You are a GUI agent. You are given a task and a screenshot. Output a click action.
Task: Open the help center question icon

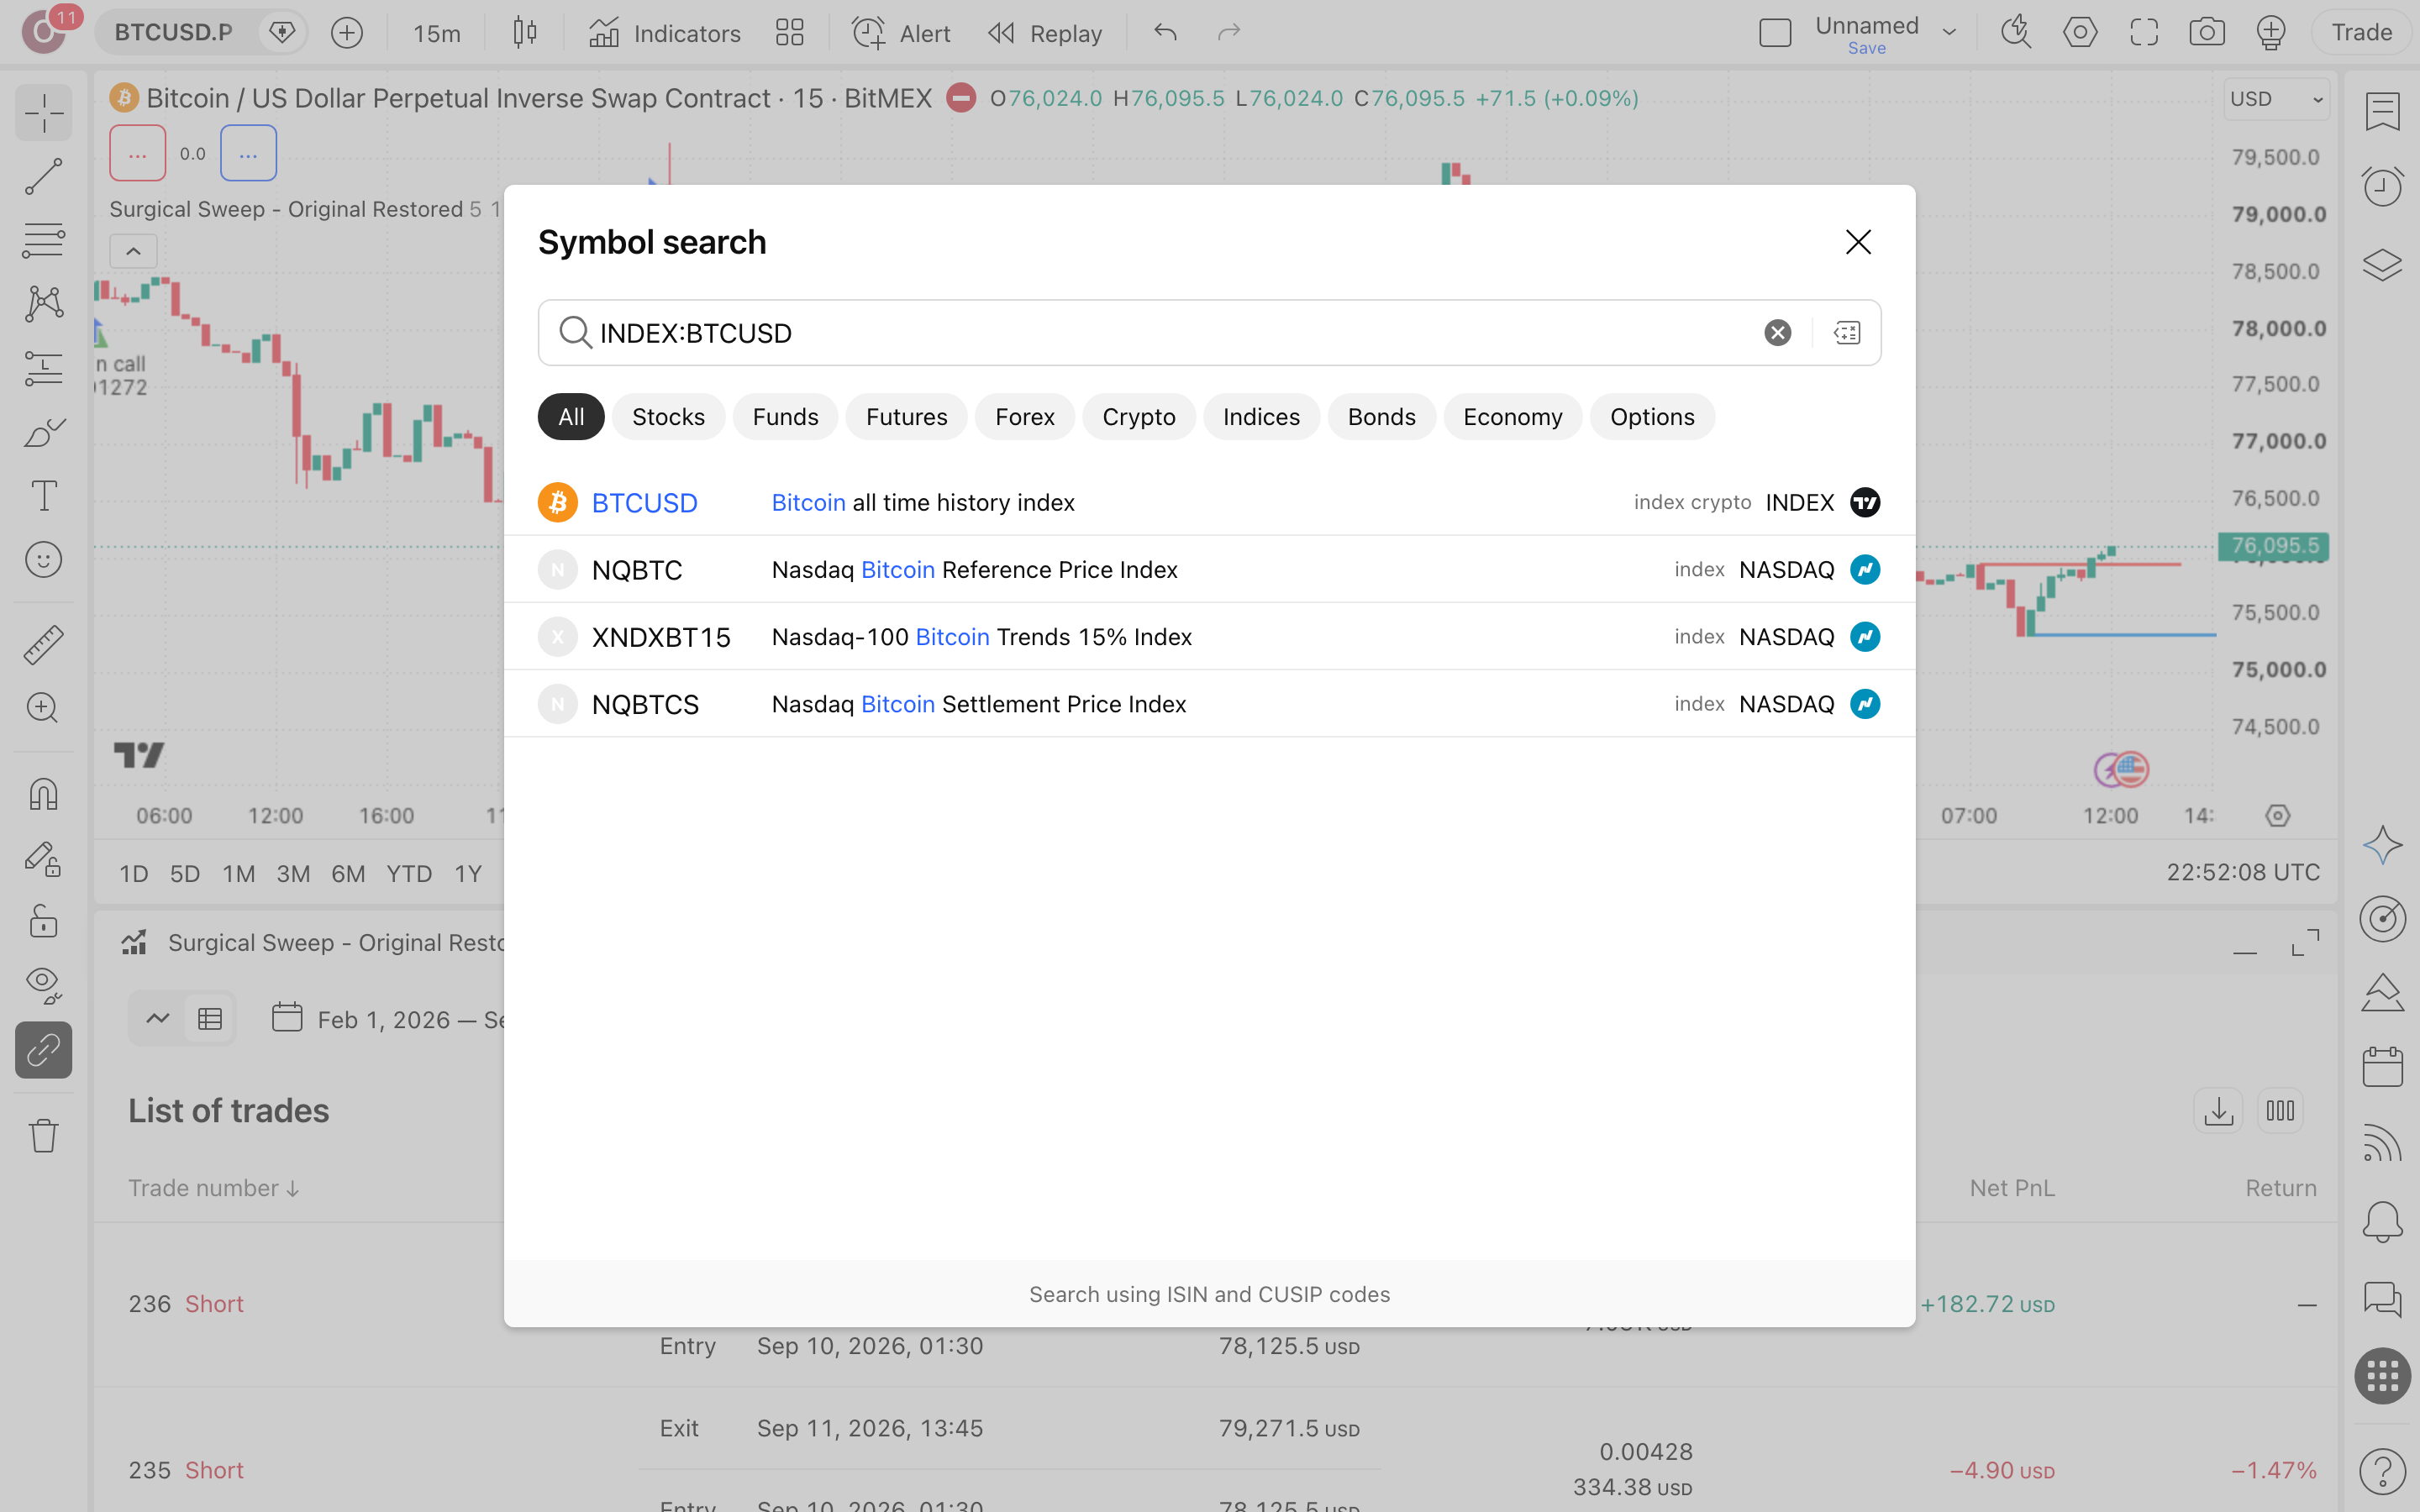pyautogui.click(x=2382, y=1472)
